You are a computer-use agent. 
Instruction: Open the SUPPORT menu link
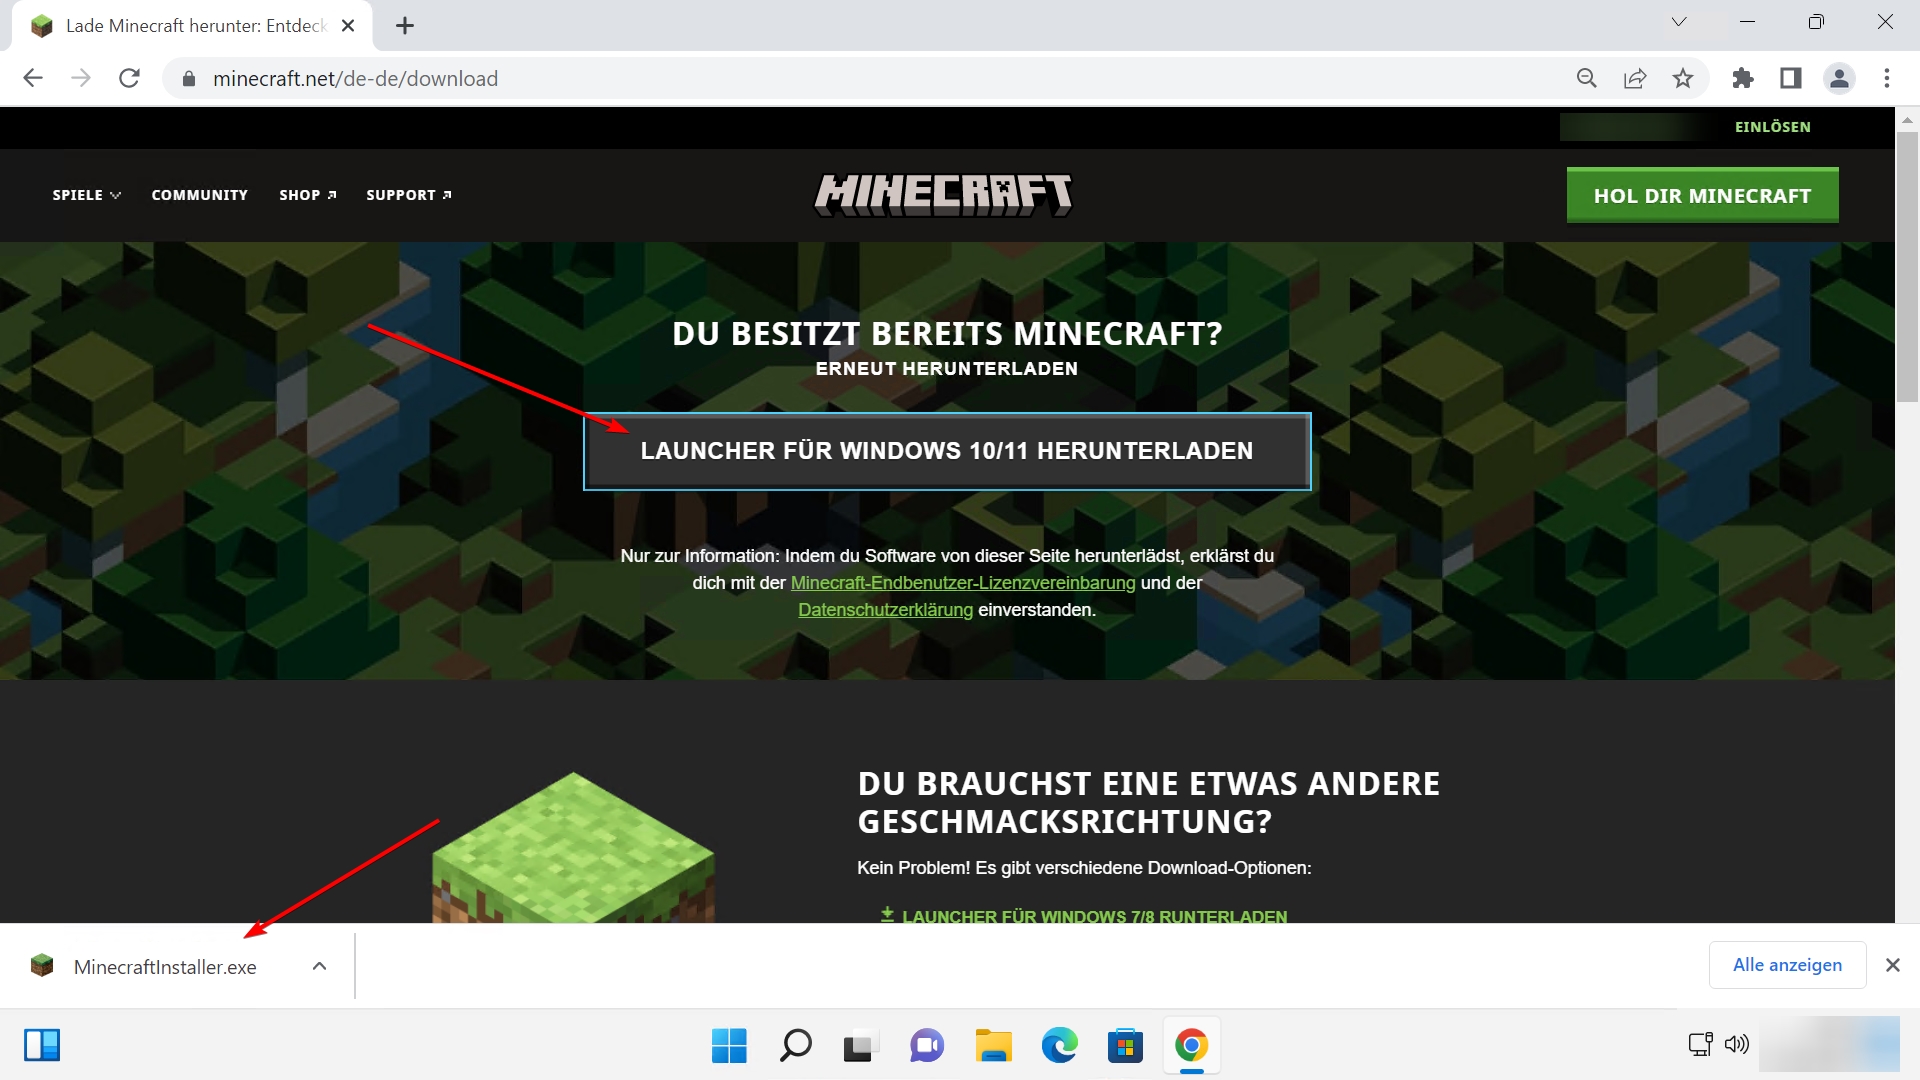pos(408,195)
